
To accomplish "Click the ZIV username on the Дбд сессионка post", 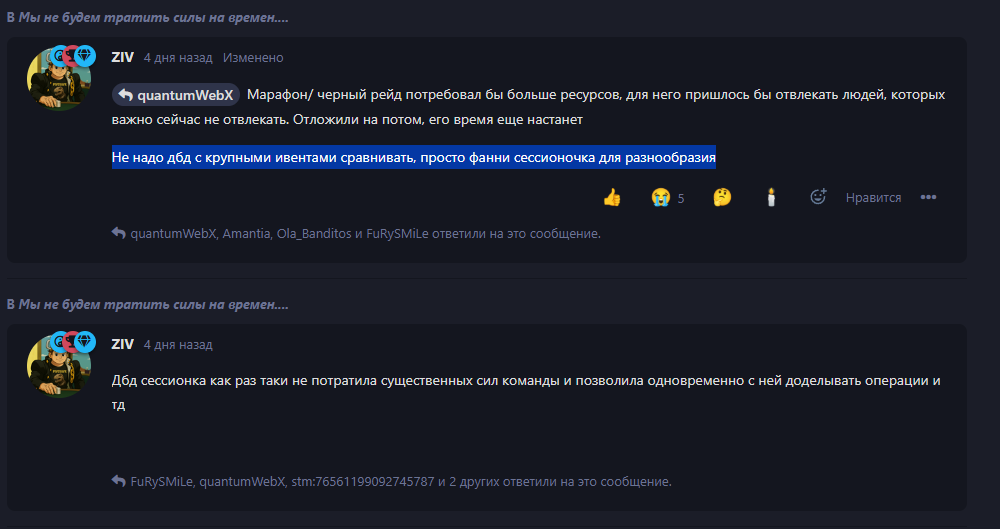I will coord(122,345).
